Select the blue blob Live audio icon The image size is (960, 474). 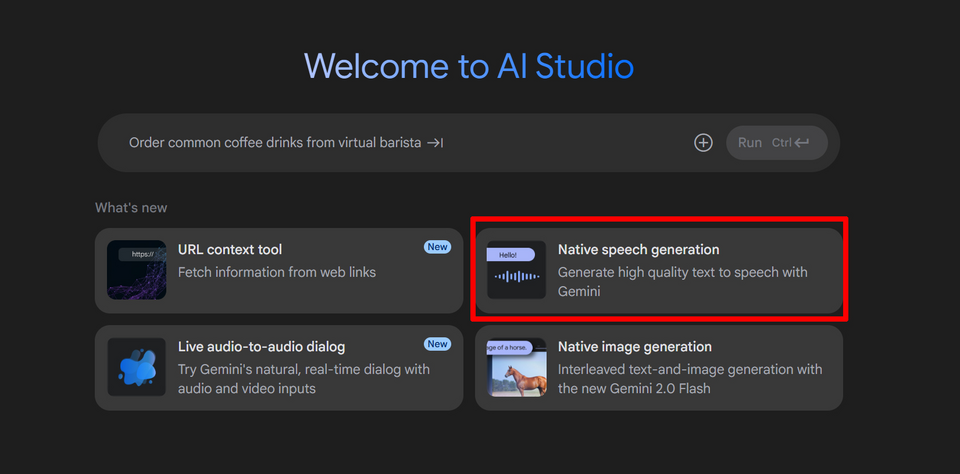click(137, 367)
